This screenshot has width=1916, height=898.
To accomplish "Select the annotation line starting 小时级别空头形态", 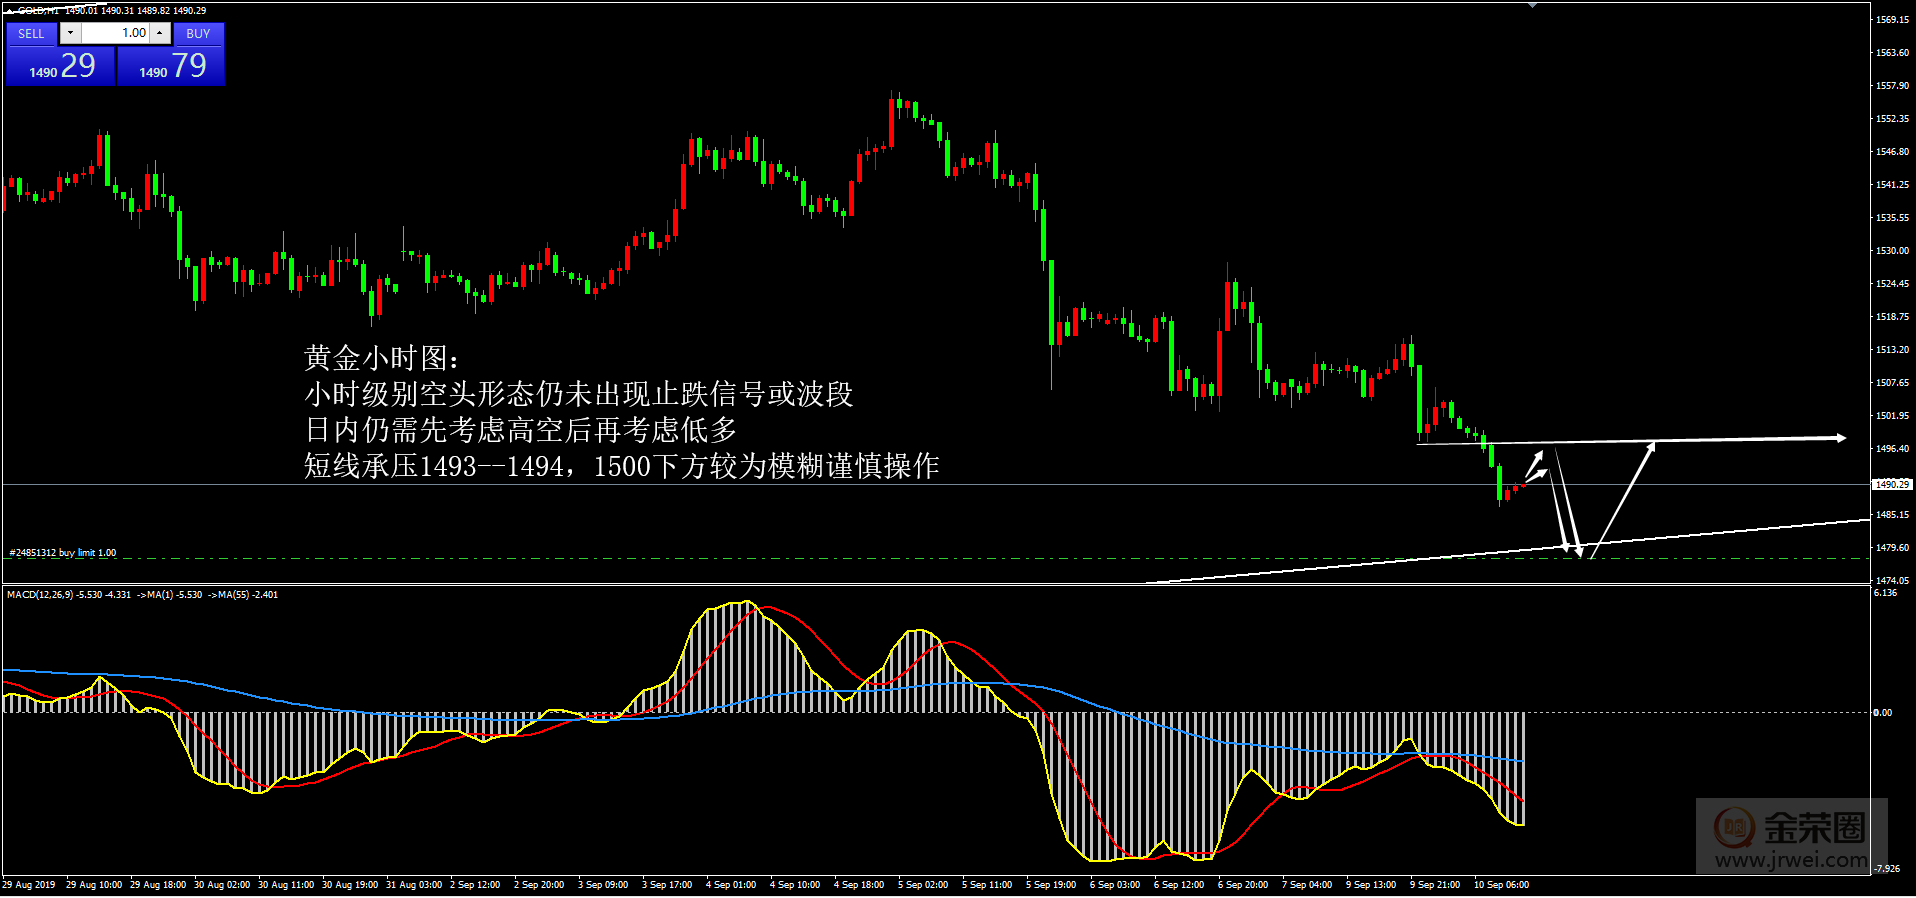I will 578,394.
